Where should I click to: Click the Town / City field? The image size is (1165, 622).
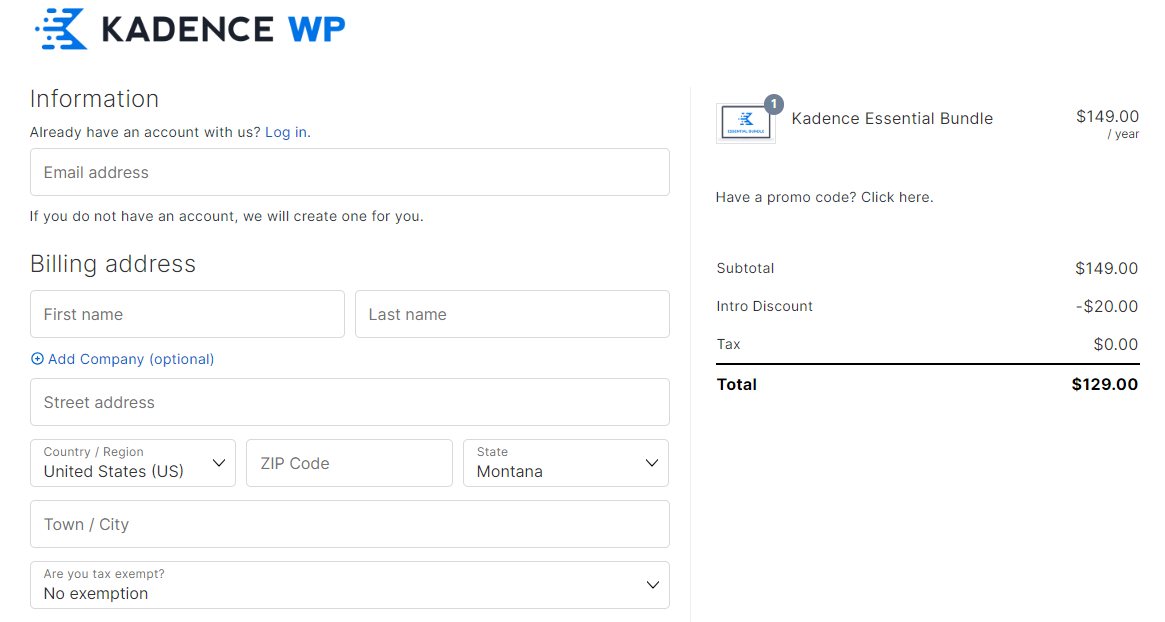(x=350, y=524)
